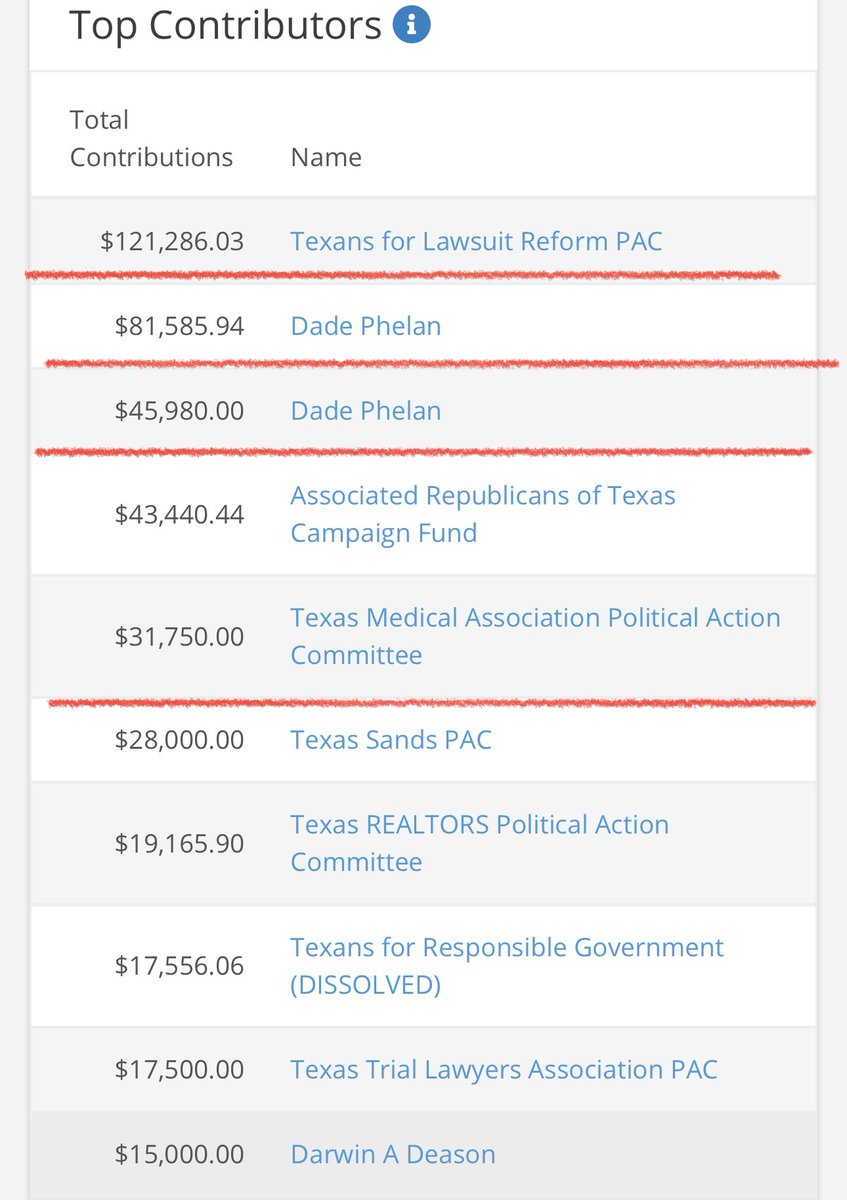View Texans for Responsible Government (DISSOLVED)

coord(507,966)
